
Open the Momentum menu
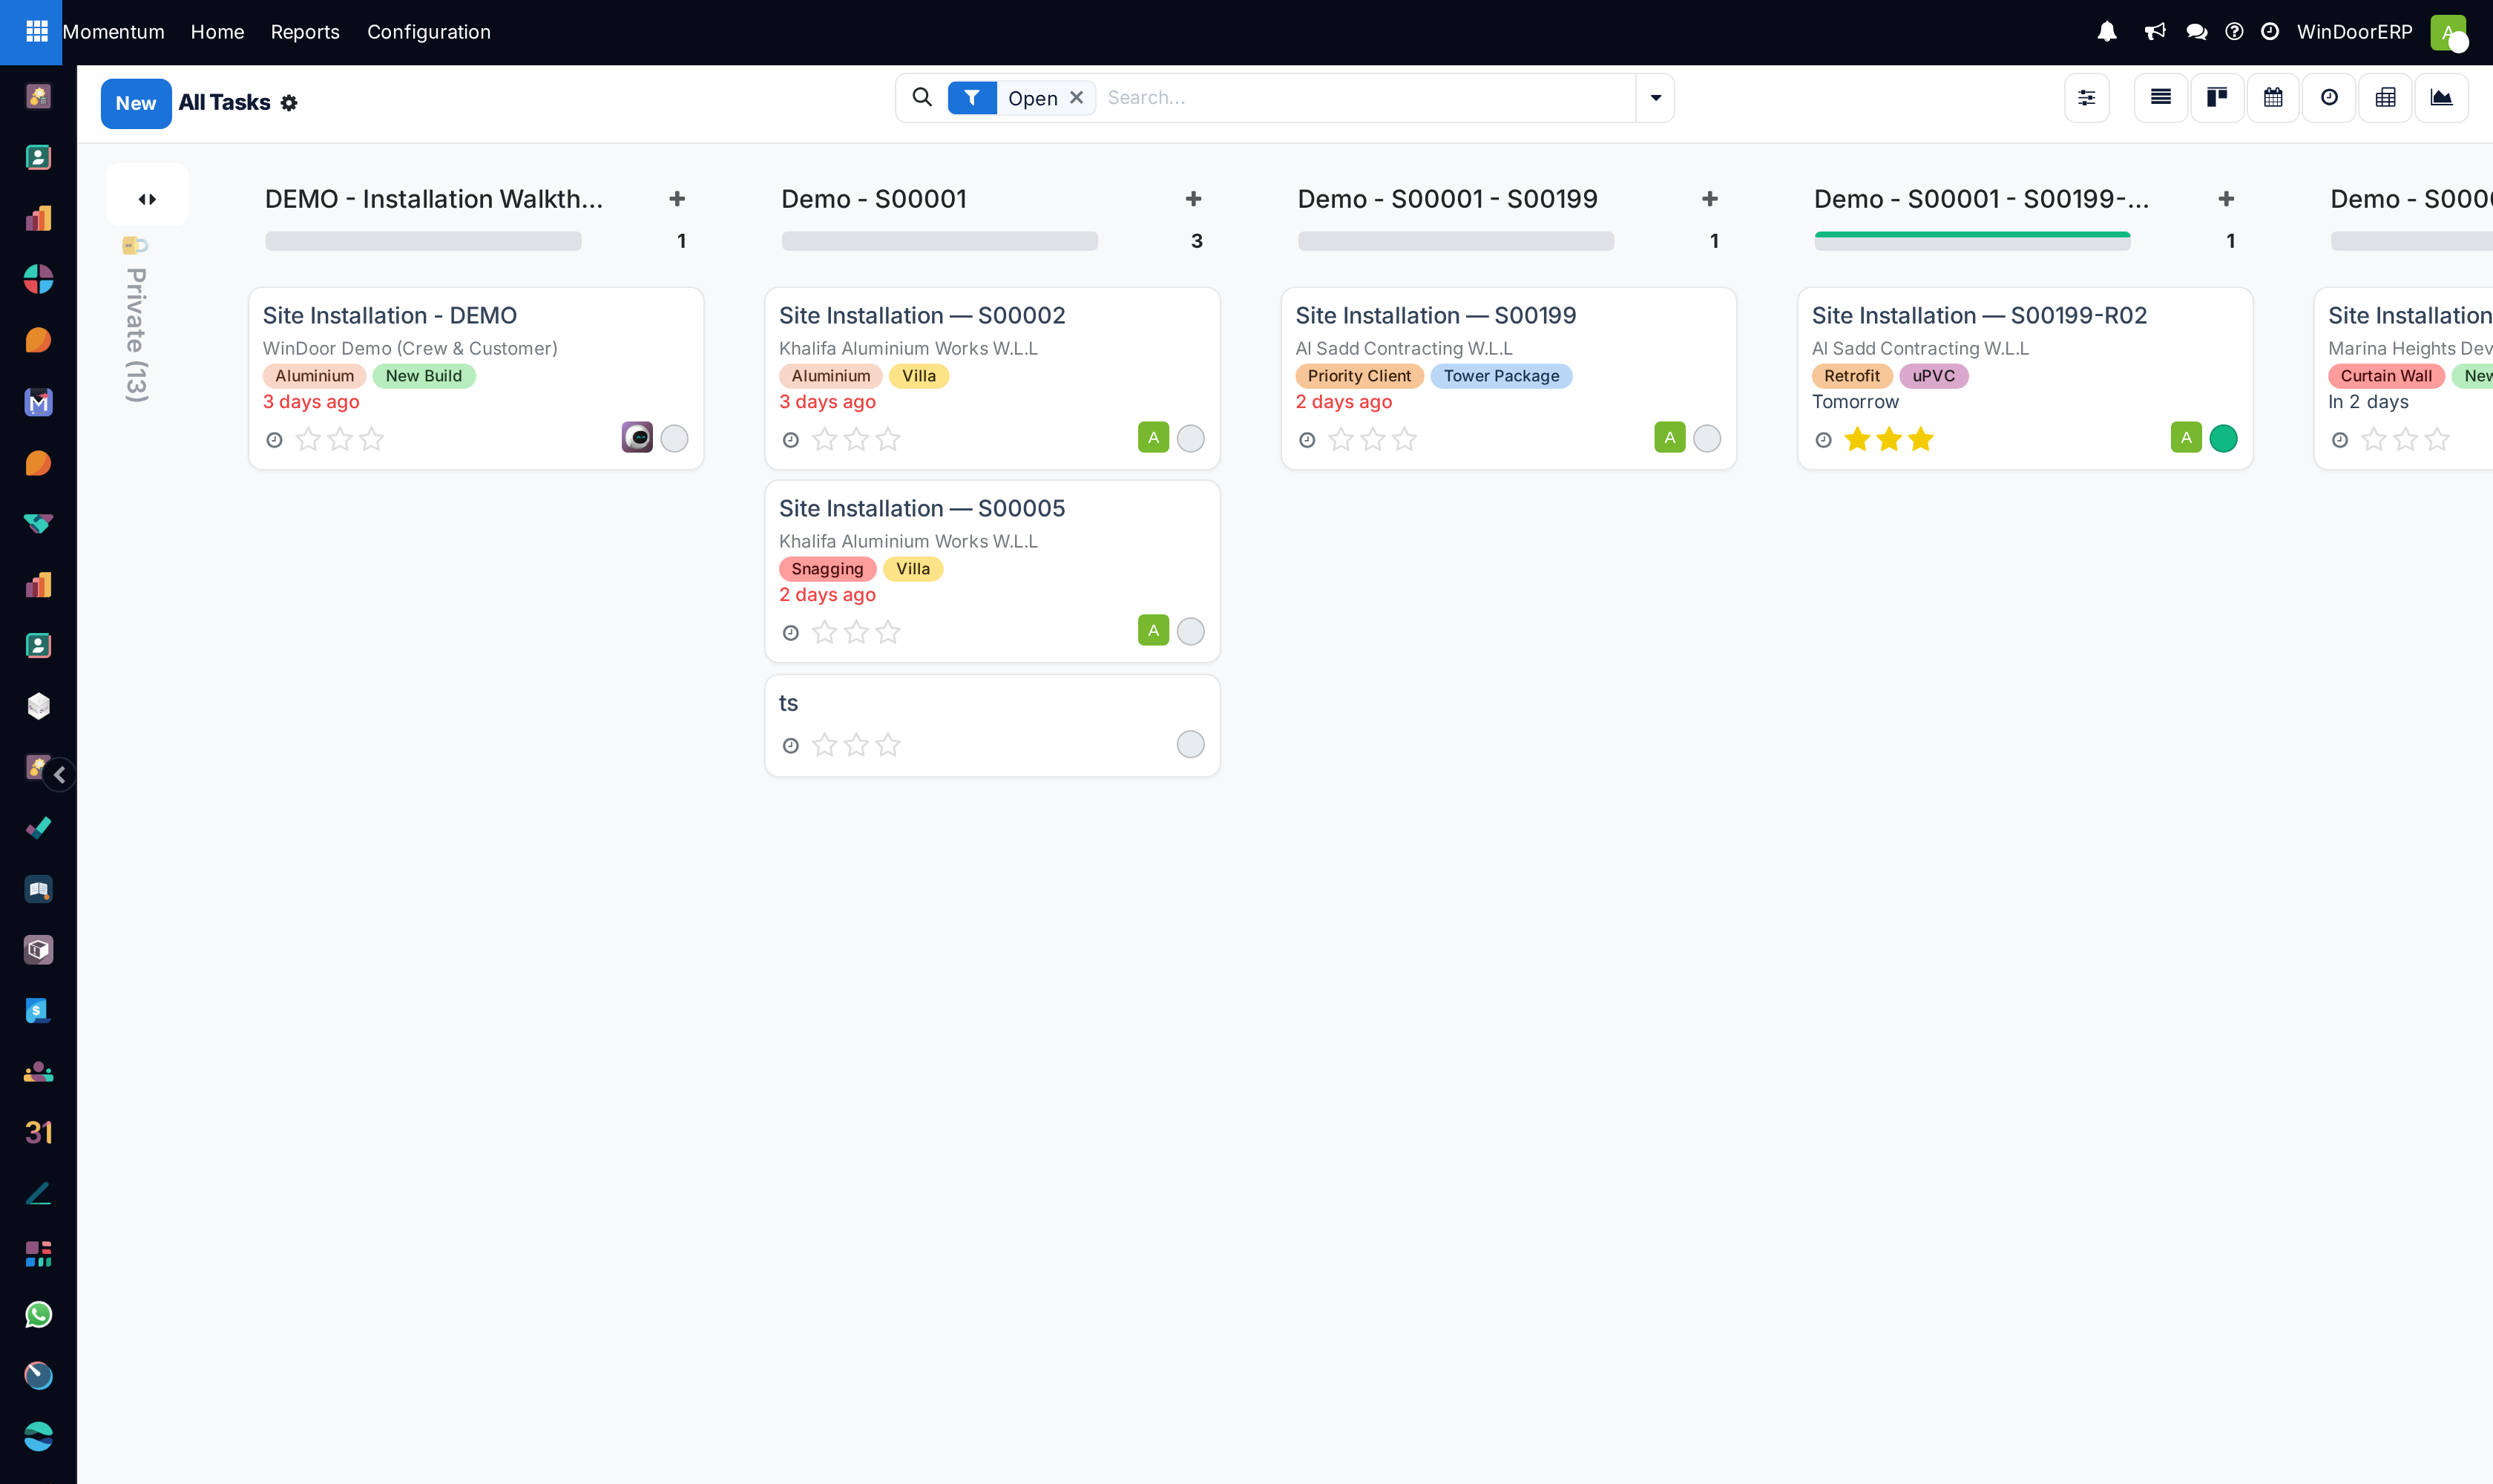click(113, 31)
